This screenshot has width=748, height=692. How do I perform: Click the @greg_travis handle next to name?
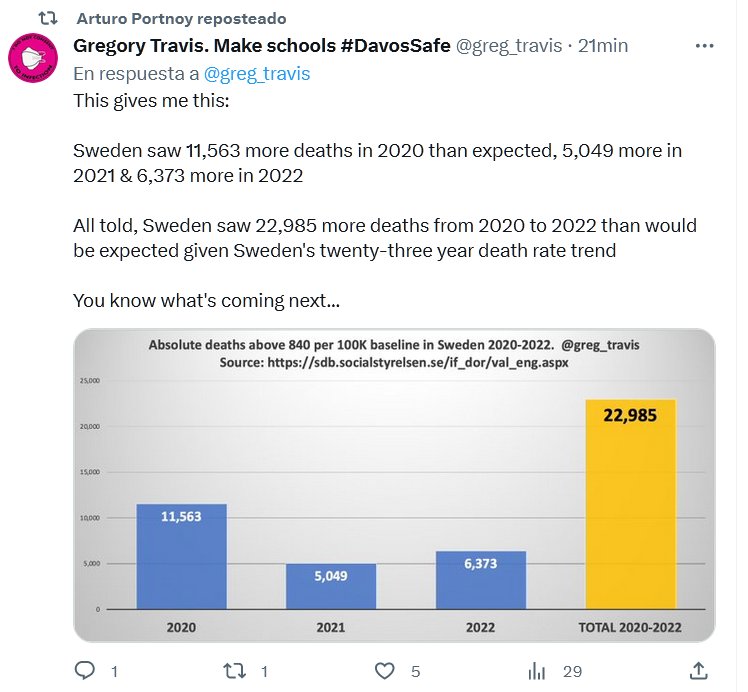pos(508,46)
